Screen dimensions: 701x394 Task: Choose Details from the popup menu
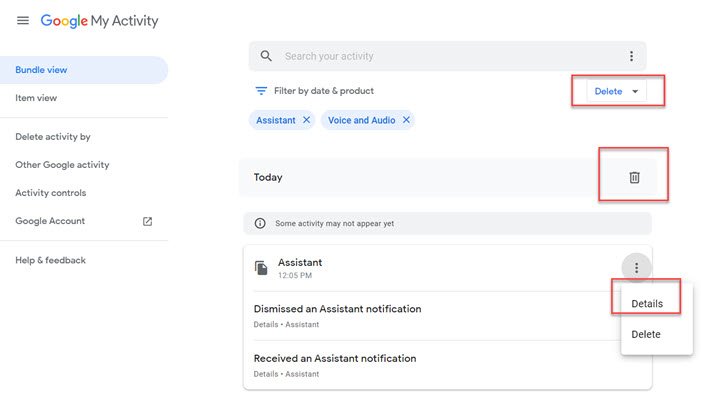click(x=647, y=304)
